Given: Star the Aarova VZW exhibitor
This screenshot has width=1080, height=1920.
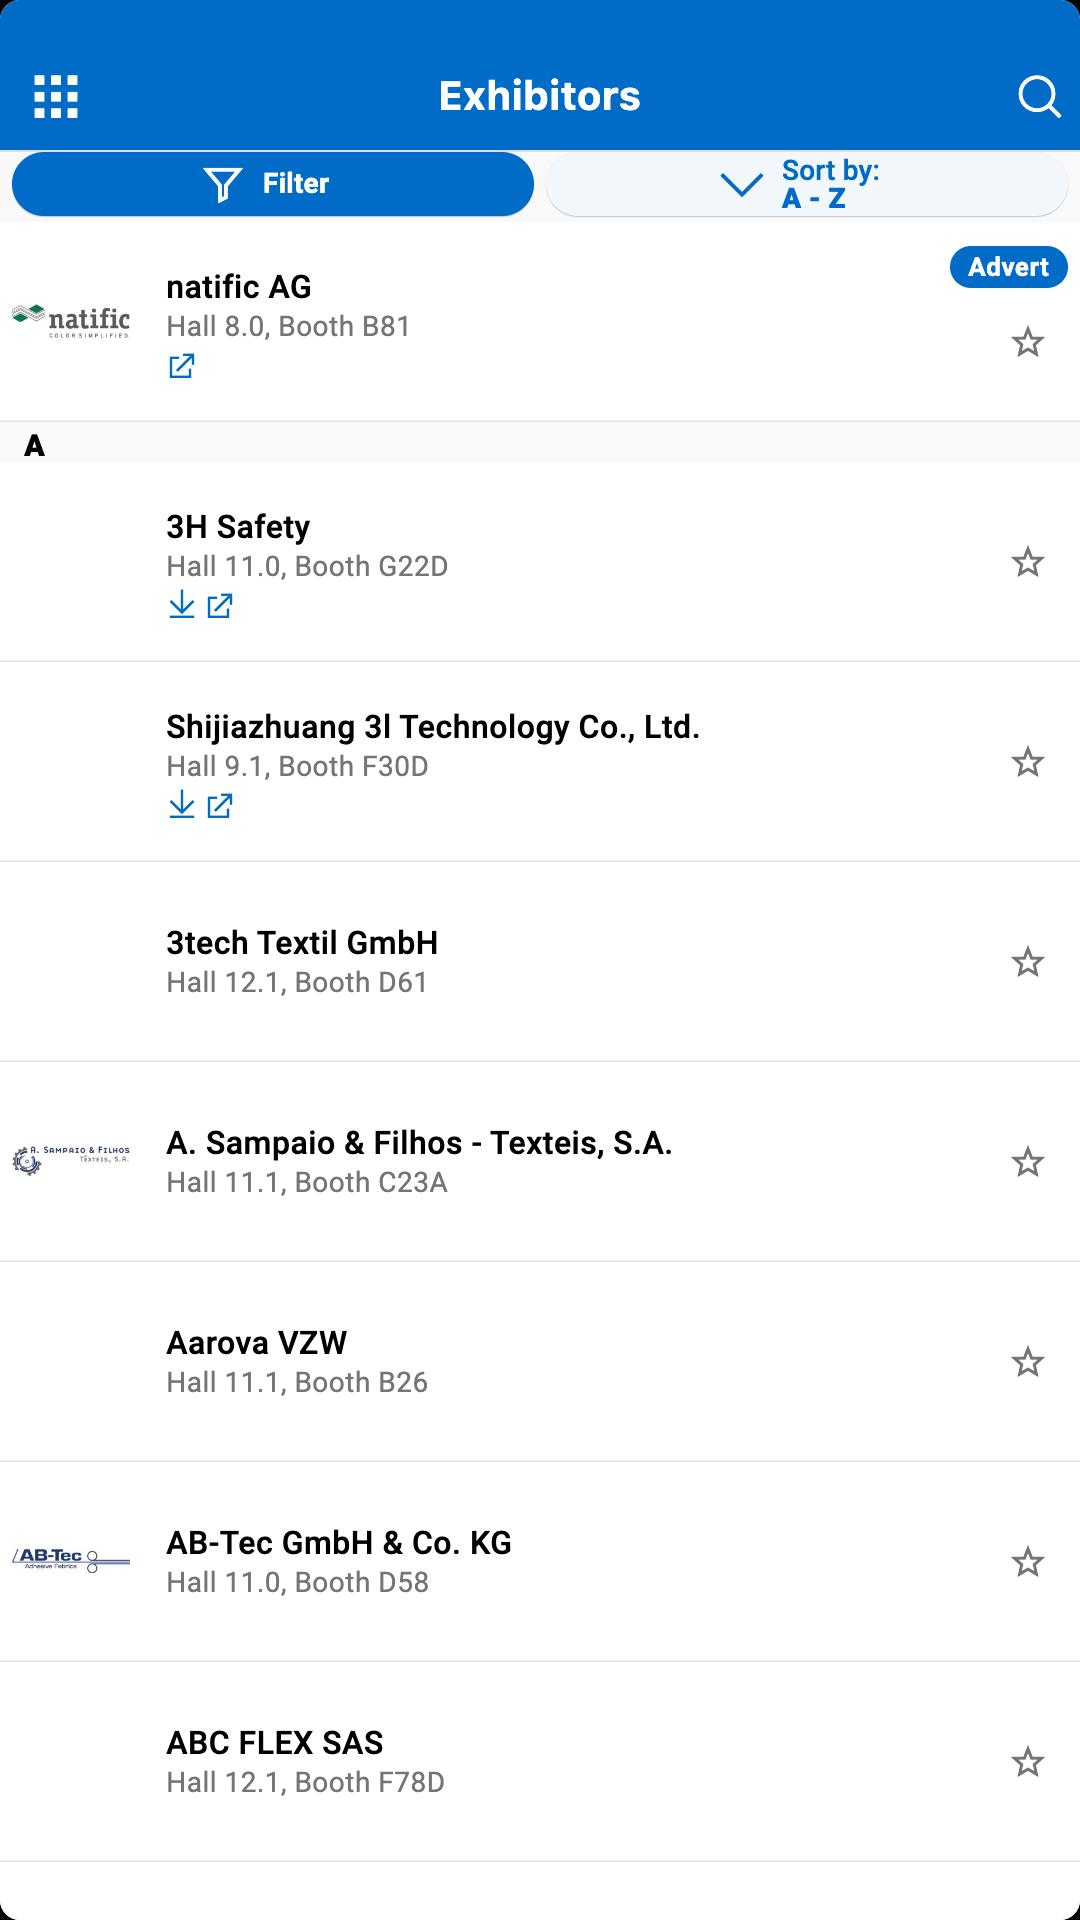Looking at the screenshot, I should click(1028, 1362).
